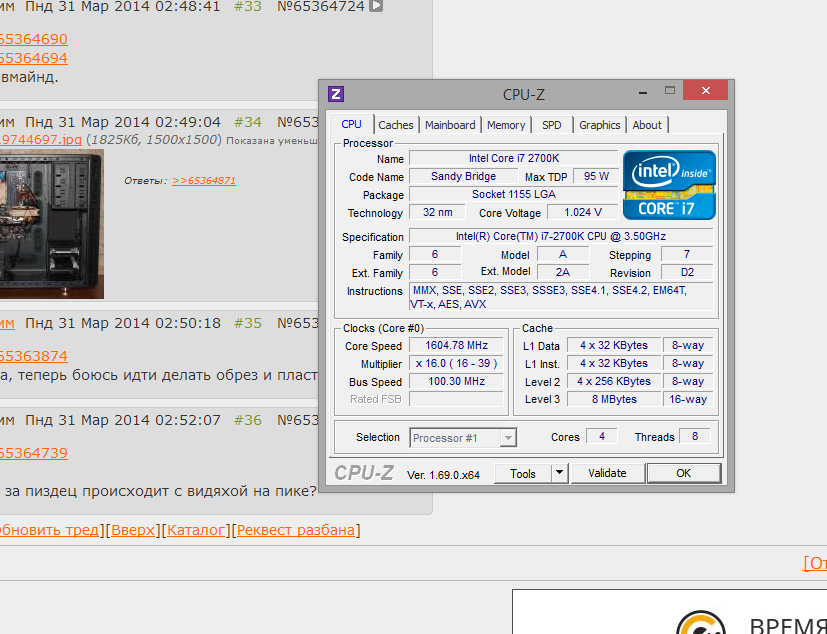
Task: Click the Ext. Model value 2A
Action: pos(563,272)
